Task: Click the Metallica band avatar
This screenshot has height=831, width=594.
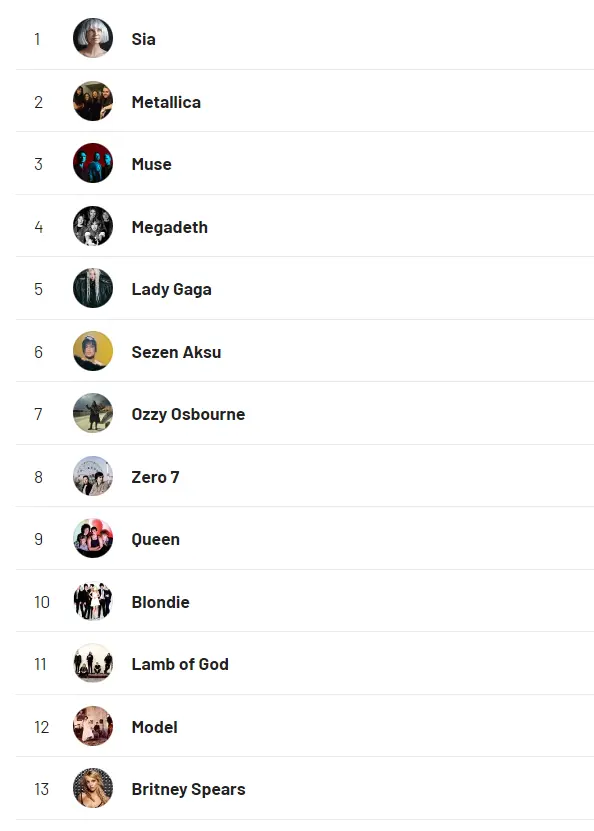Action: click(x=93, y=101)
